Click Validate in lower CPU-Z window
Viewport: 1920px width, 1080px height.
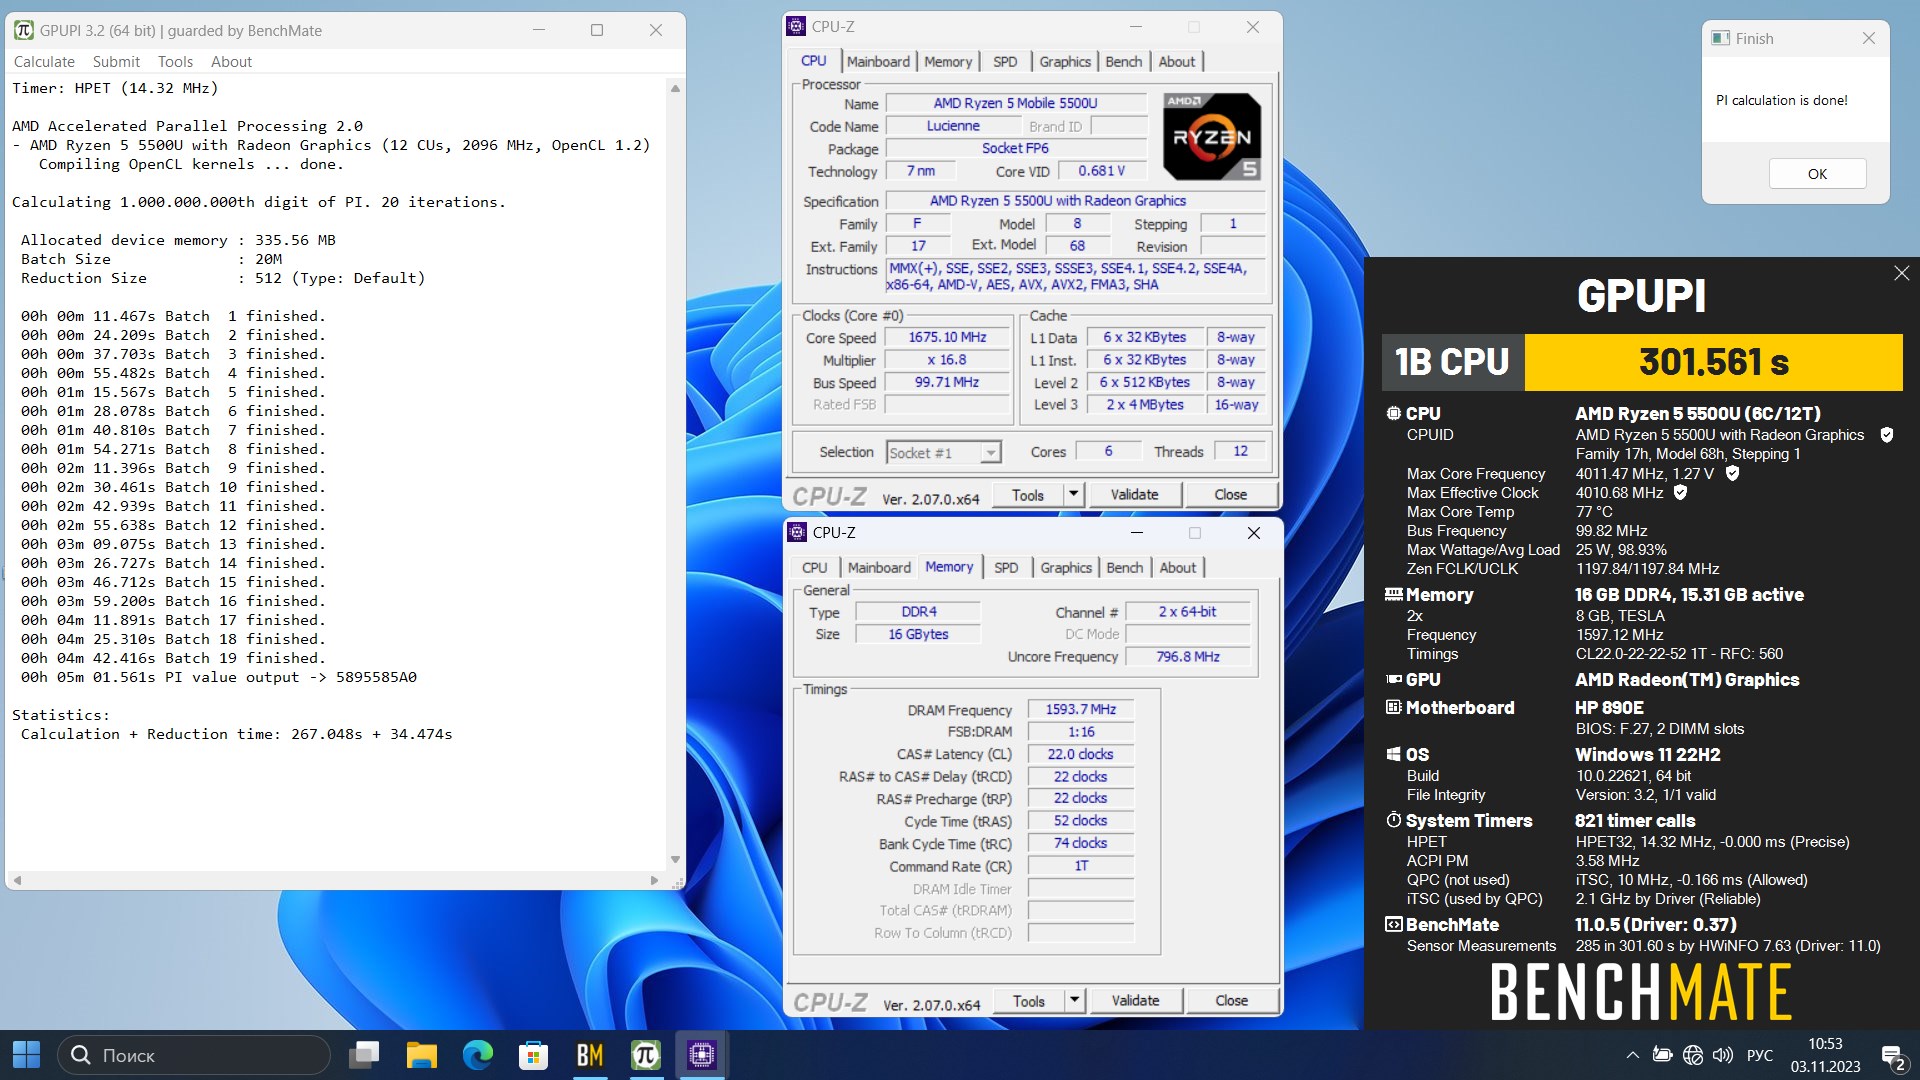coord(1135,1000)
